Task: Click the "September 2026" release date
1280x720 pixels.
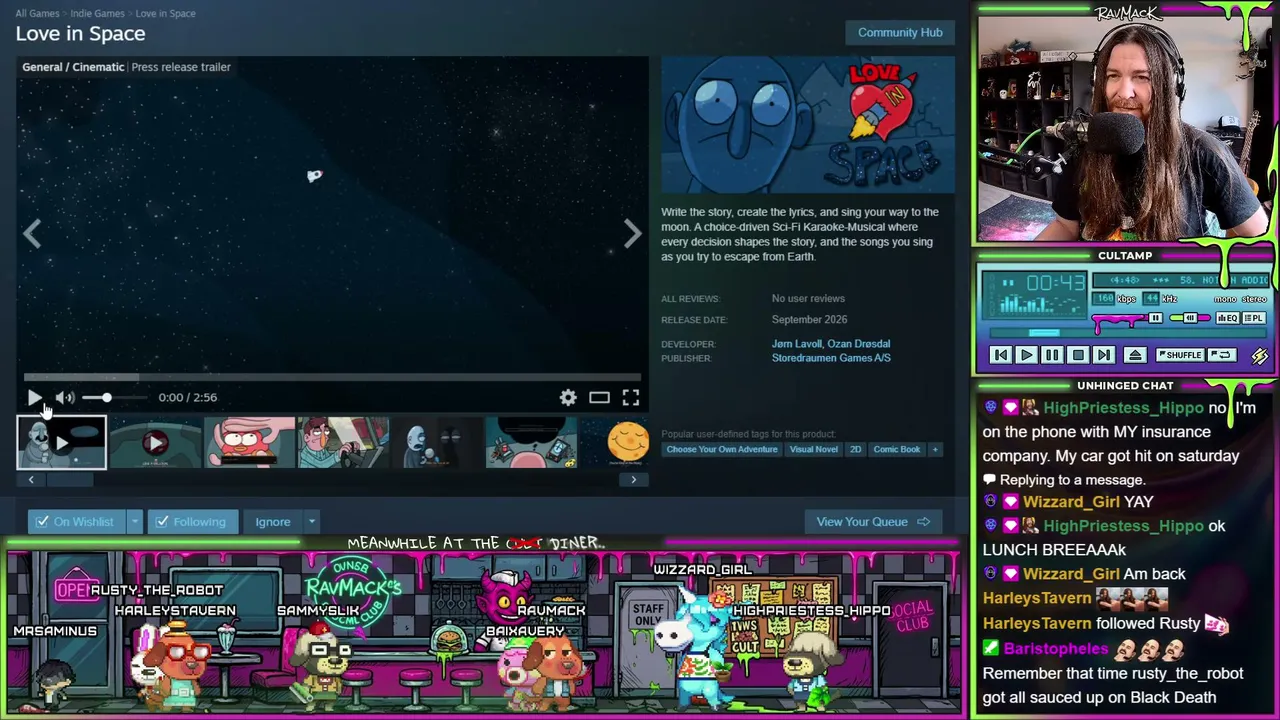Action: pos(809,320)
